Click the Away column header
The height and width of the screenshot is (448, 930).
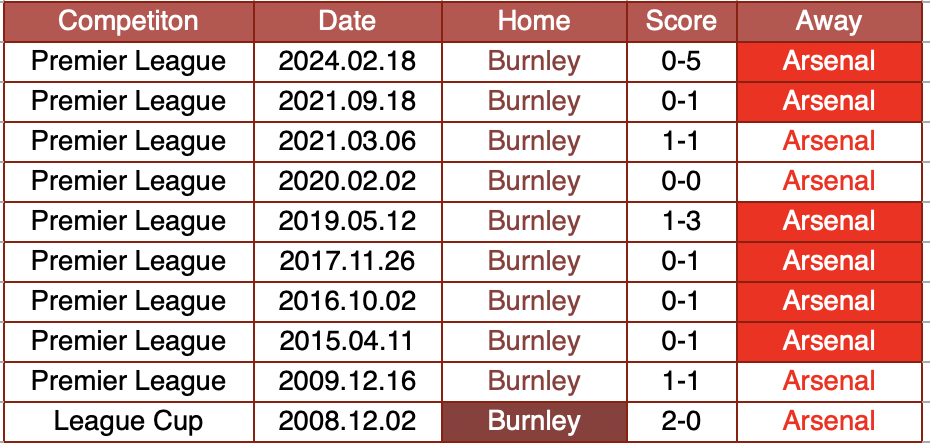(x=829, y=21)
